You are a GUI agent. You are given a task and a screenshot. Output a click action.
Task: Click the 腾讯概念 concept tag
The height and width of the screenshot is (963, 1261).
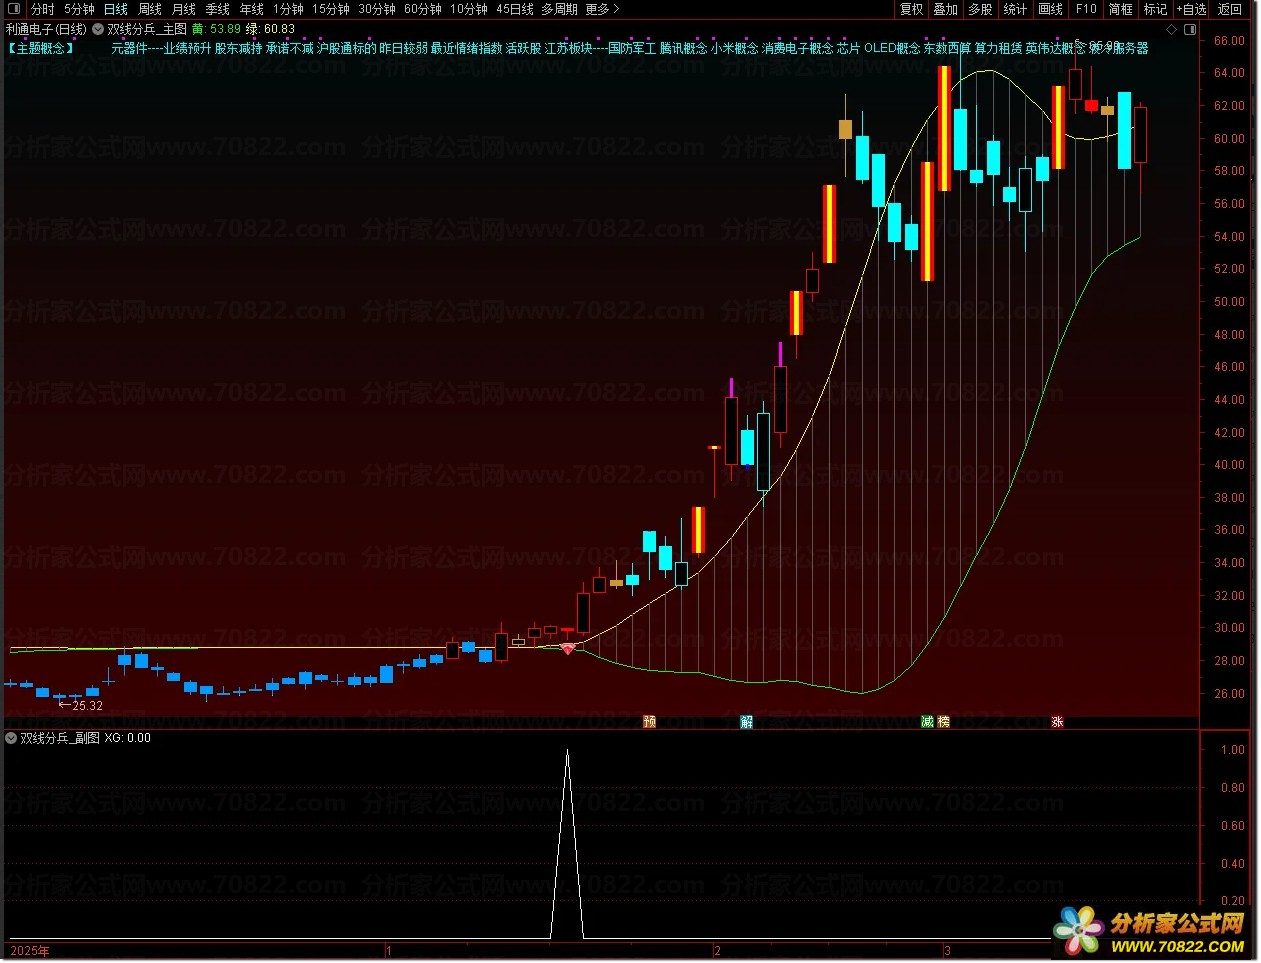683,48
